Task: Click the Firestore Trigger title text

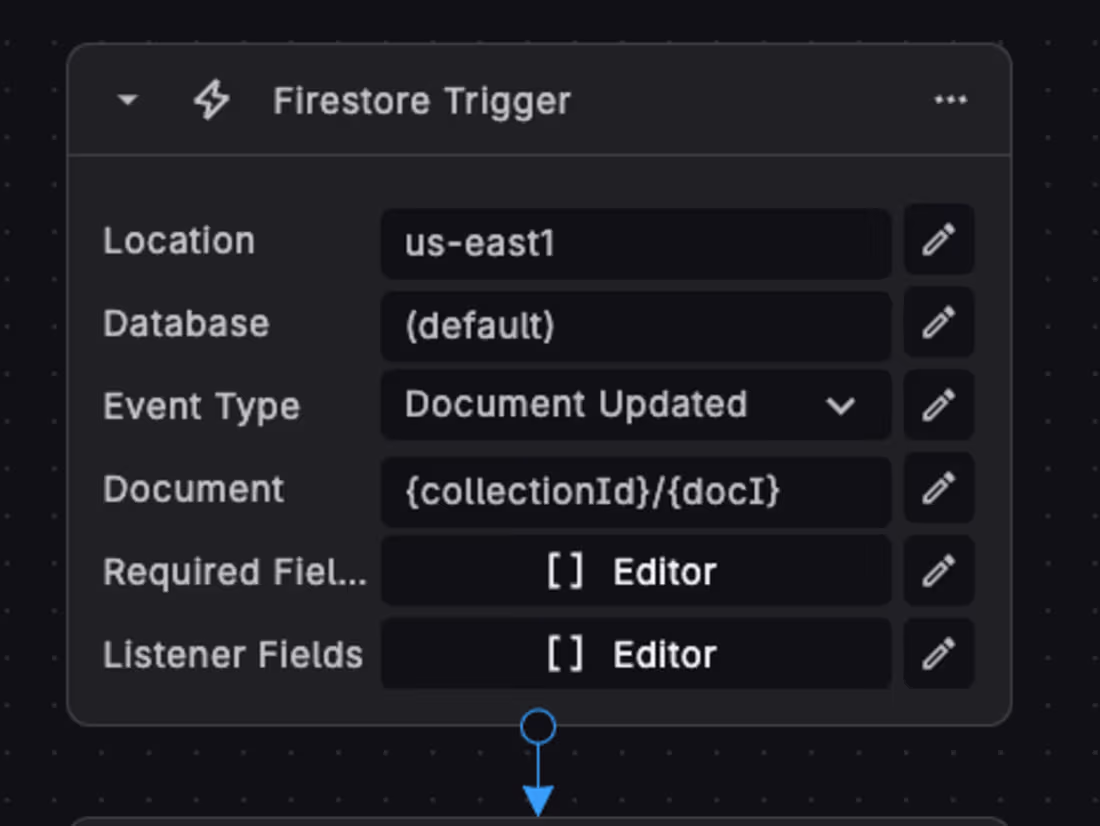Action: 420,100
